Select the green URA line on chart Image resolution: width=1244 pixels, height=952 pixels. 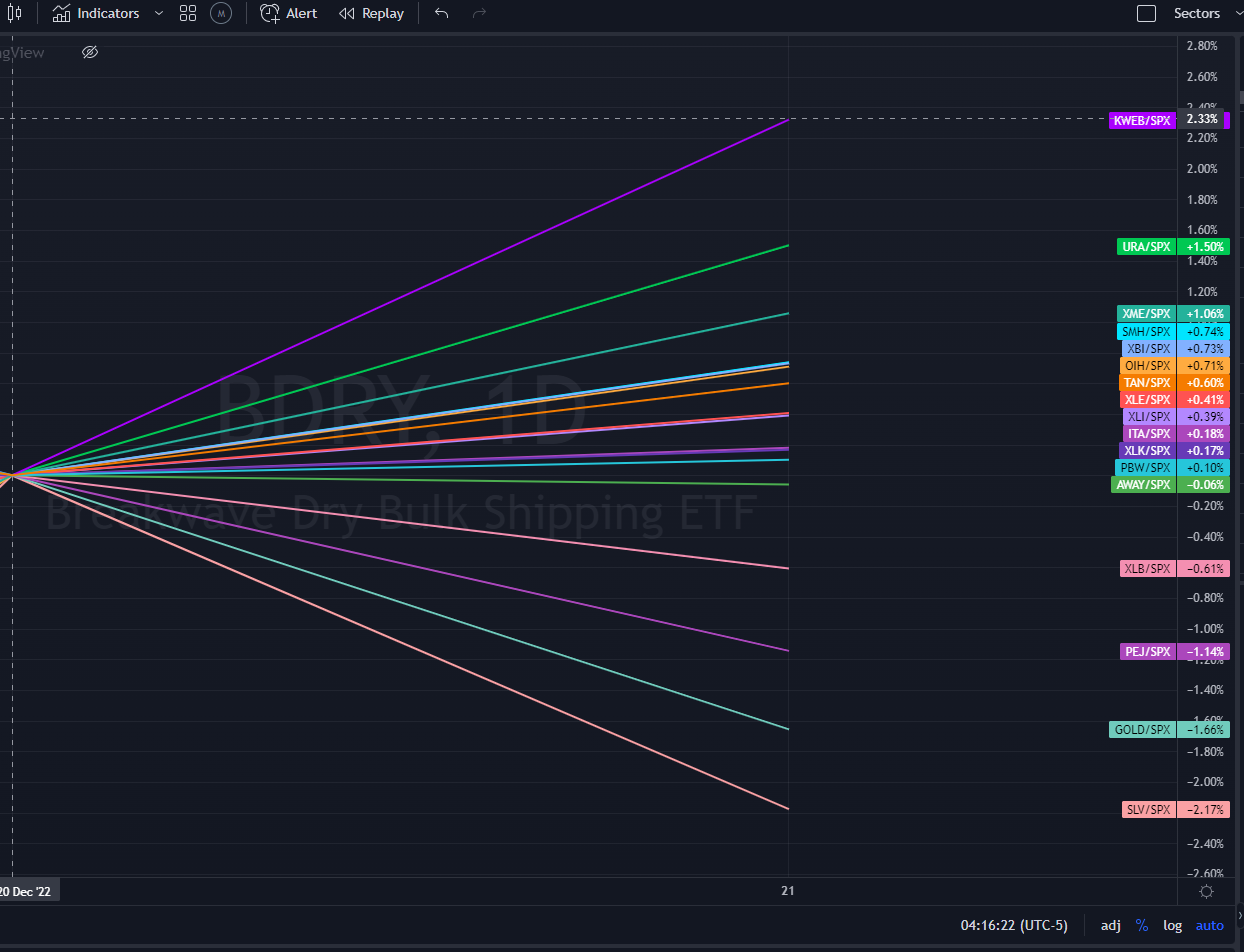coord(400,360)
